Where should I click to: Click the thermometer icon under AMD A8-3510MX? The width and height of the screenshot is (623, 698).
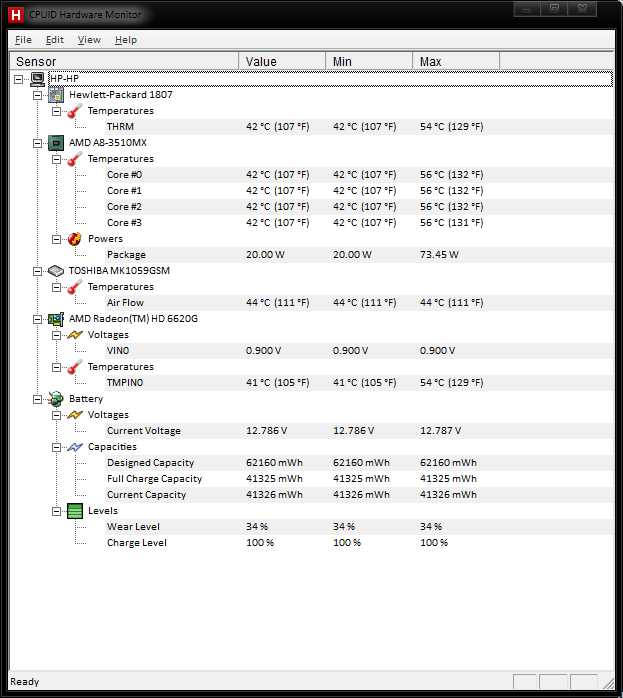pos(75,159)
